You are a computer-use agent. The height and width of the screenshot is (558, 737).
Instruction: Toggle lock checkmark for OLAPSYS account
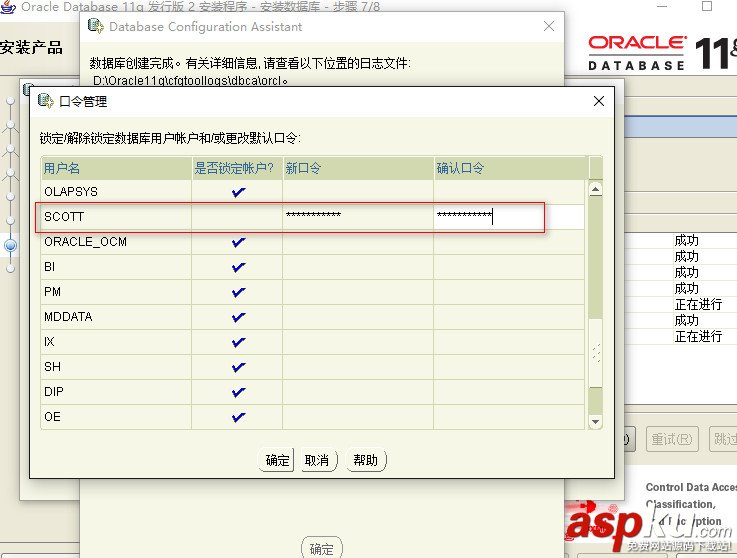tap(238, 192)
